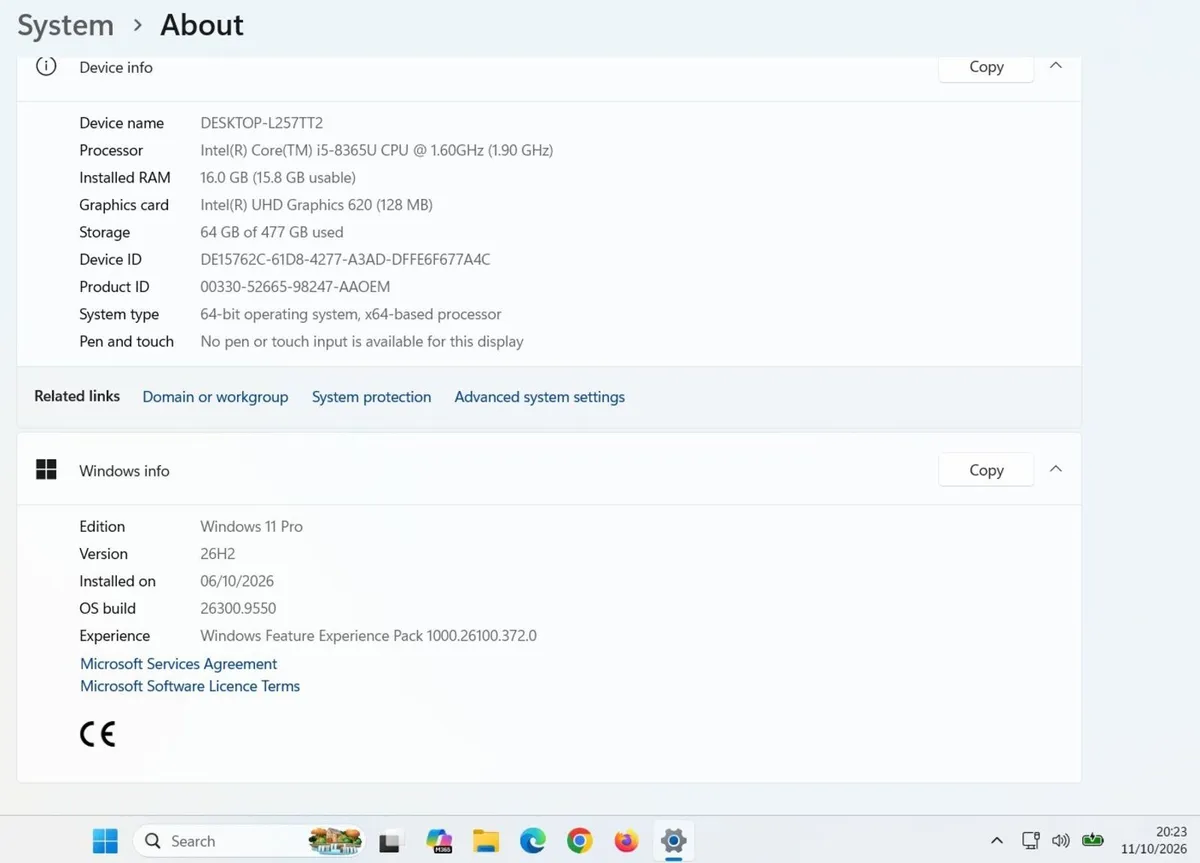Click the Settings gear taskbar icon
Screen dimensions: 1200x863
[x=673, y=841]
